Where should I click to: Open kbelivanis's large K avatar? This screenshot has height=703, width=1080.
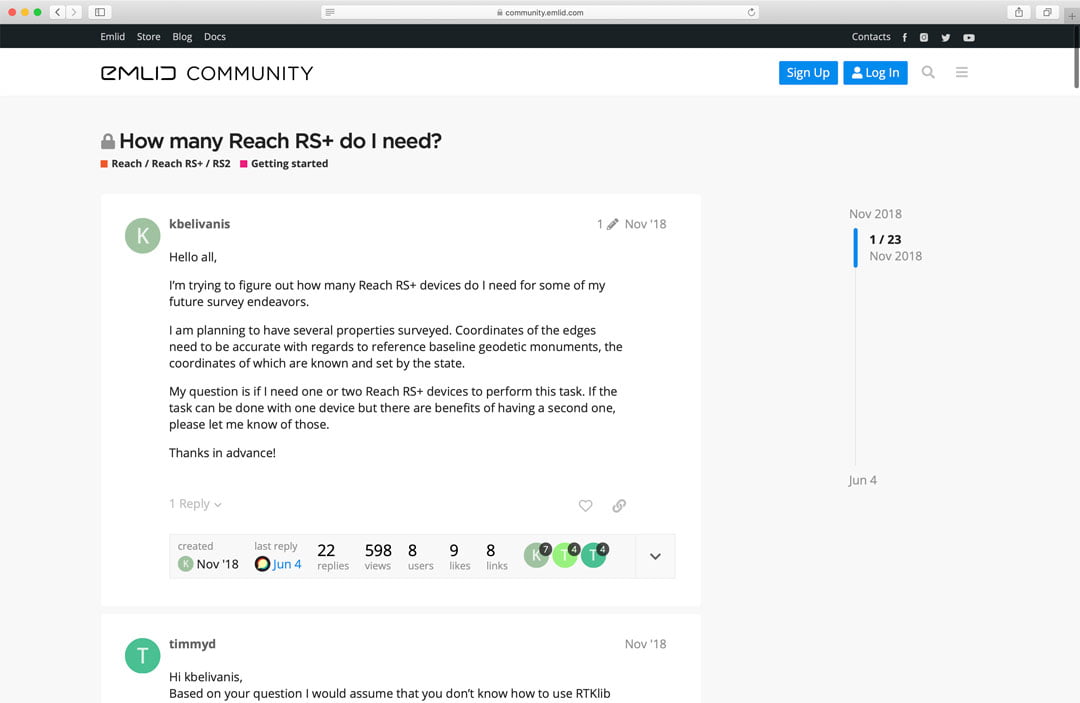point(143,235)
